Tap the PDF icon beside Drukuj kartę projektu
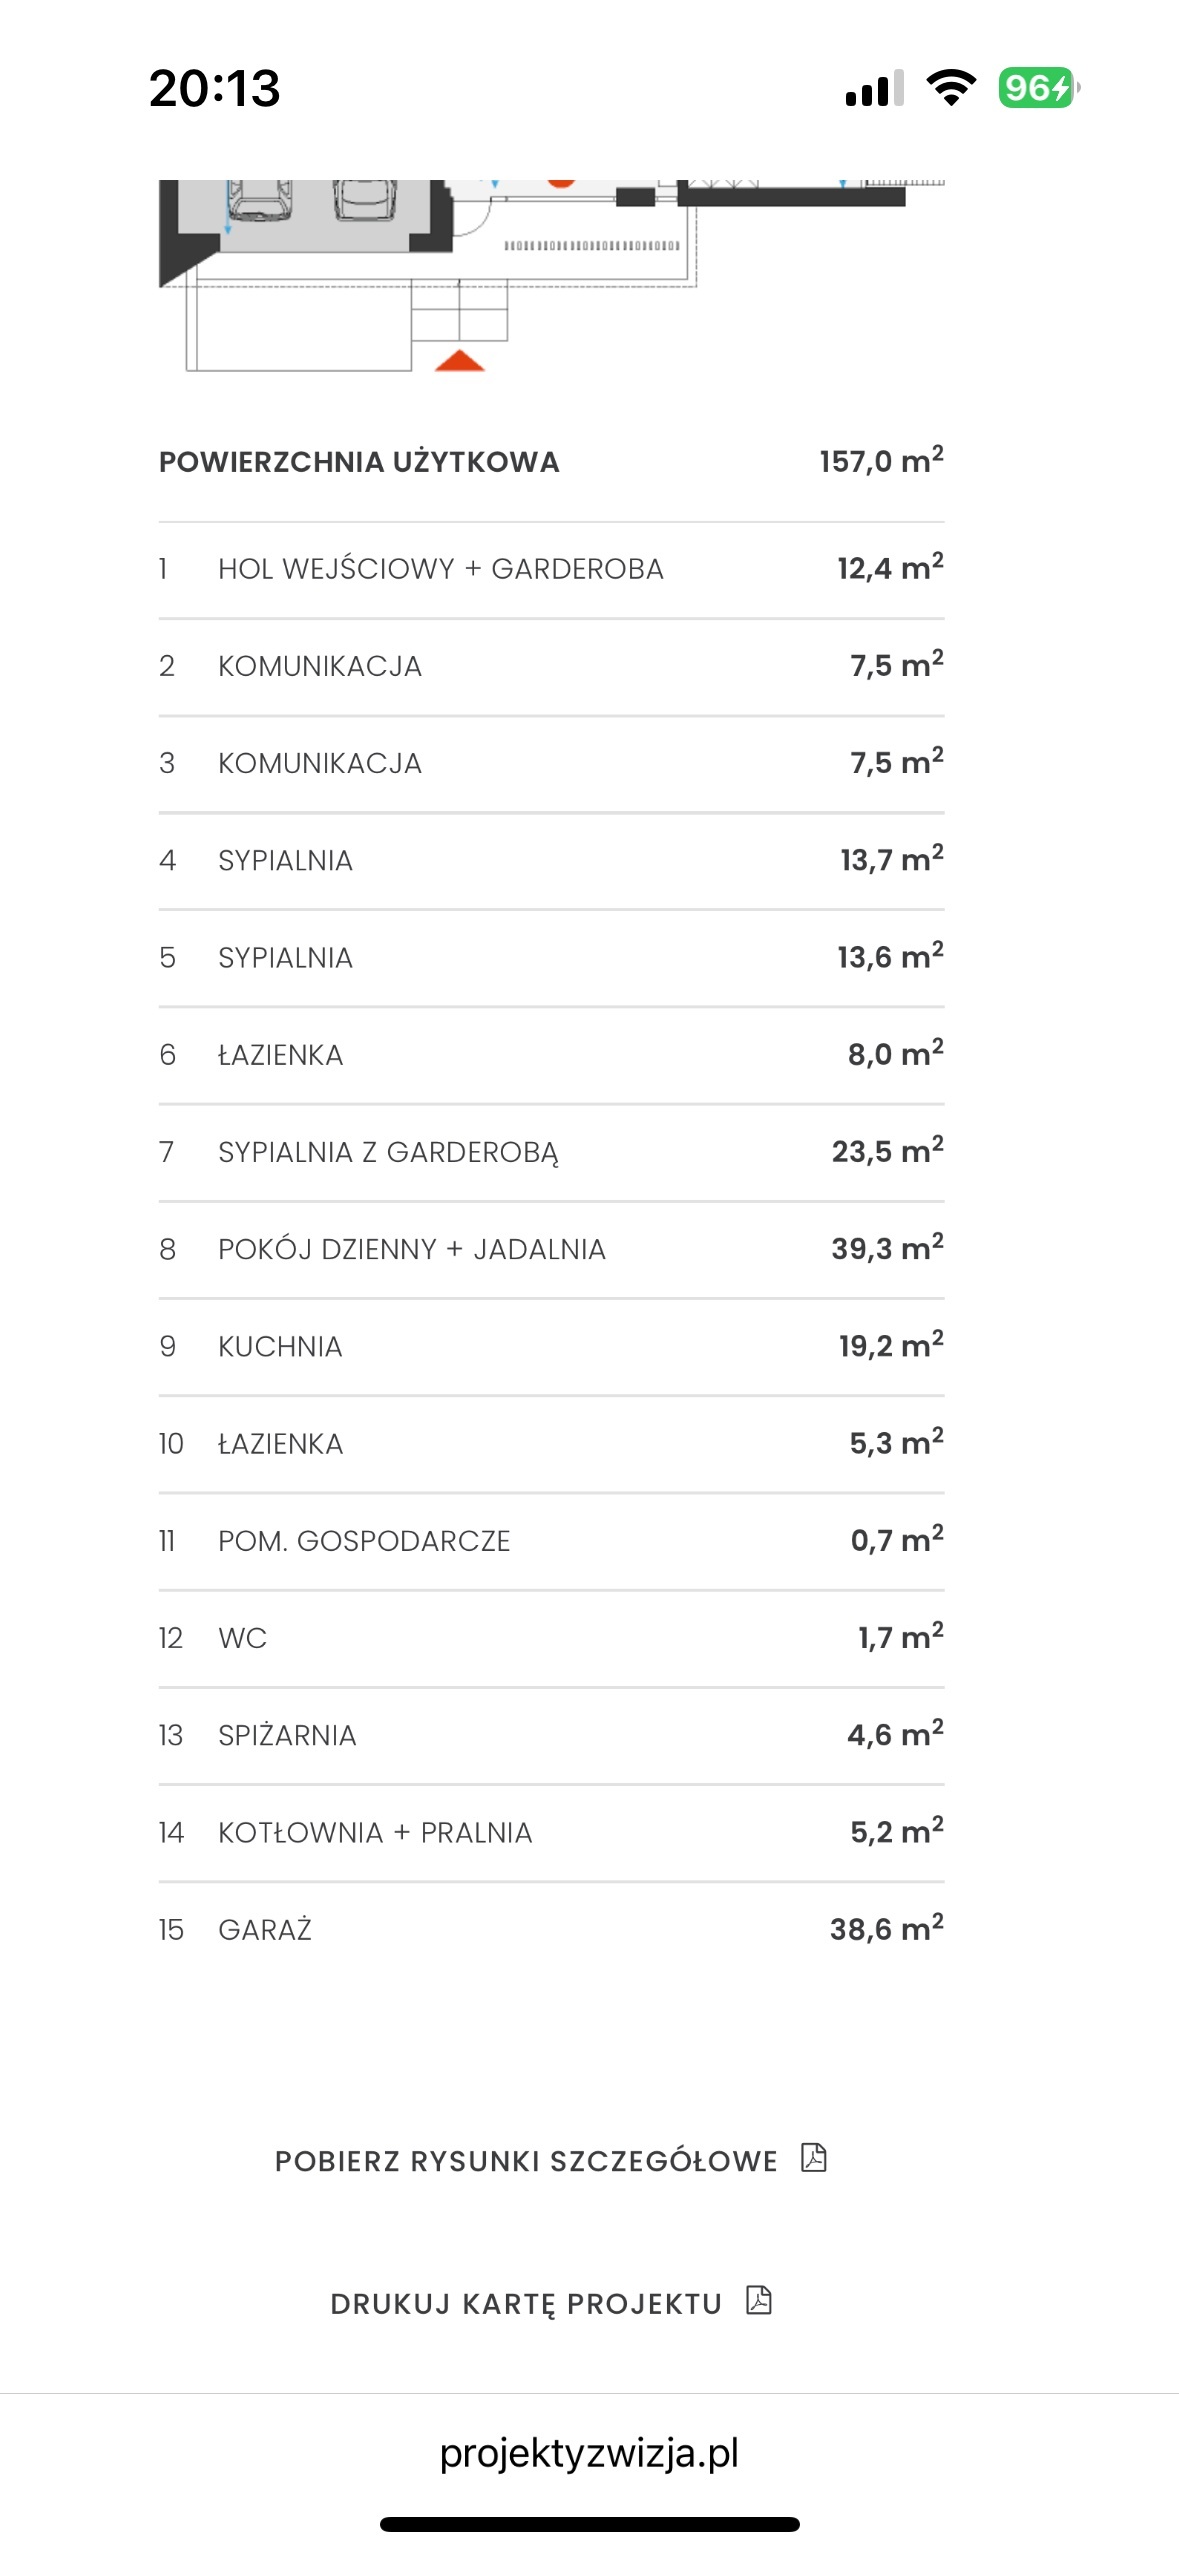Viewport: 1179px width, 2556px height. 759,2301
